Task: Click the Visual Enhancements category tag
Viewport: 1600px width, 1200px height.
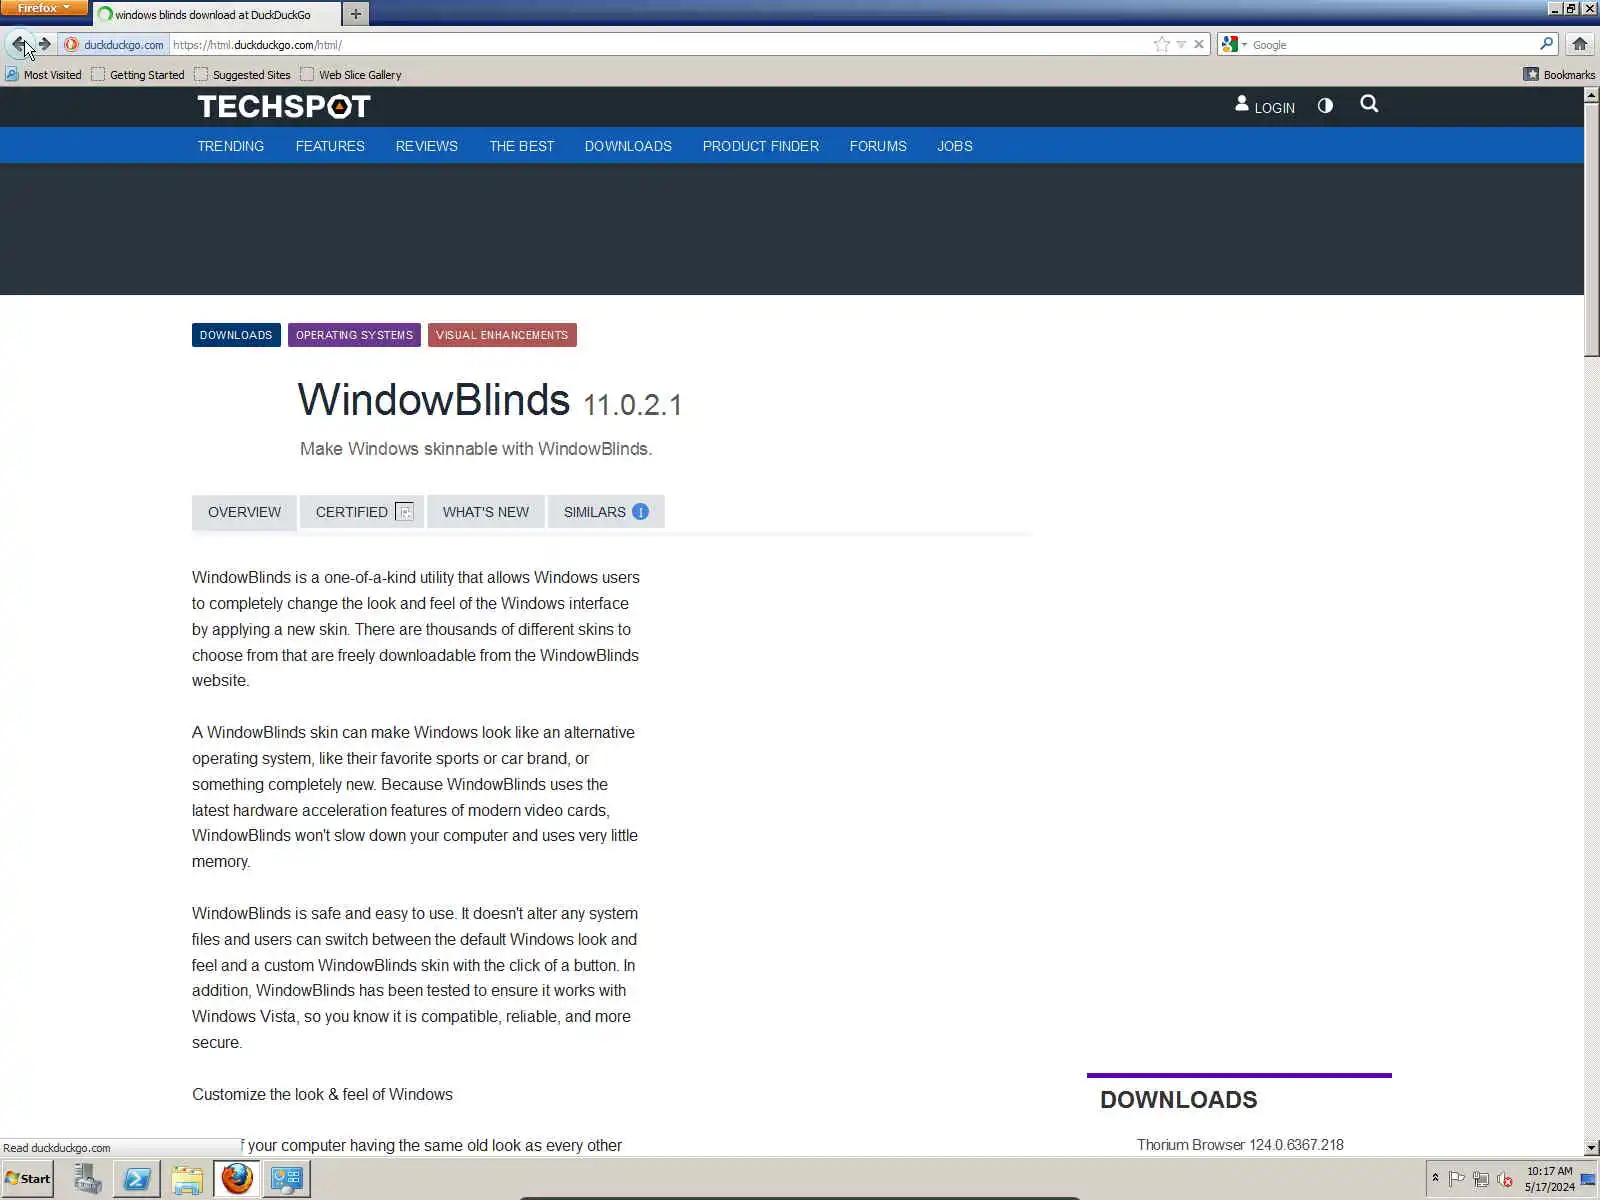Action: tap(502, 335)
